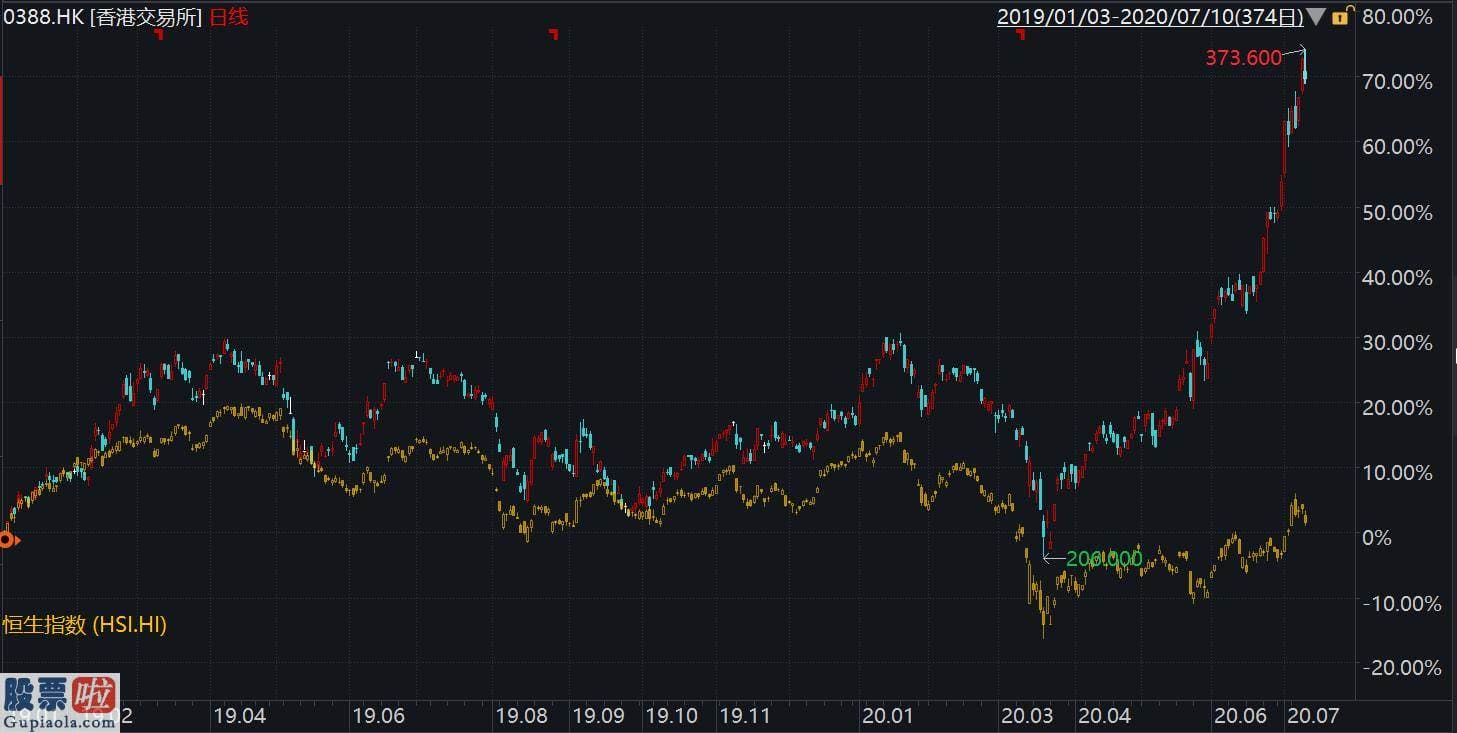Click the 19.08 date label

point(522,716)
